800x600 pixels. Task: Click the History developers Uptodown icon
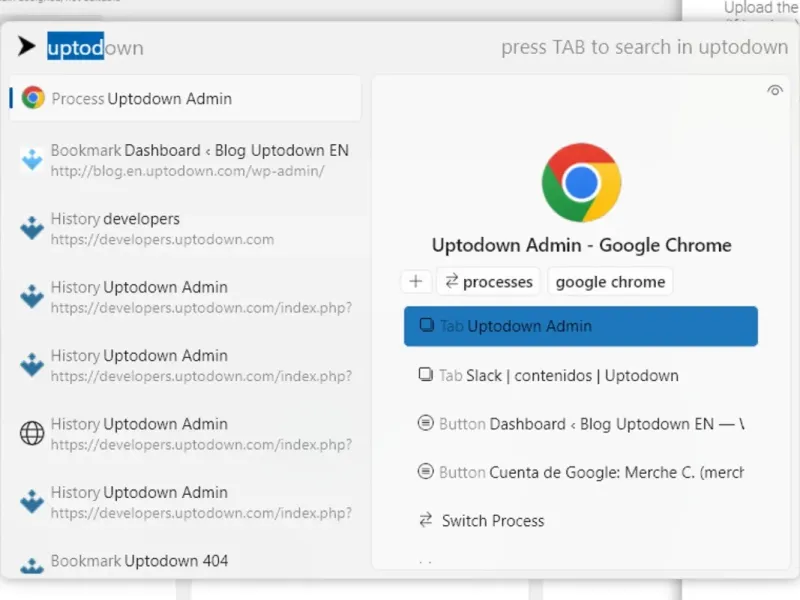[x=32, y=229]
